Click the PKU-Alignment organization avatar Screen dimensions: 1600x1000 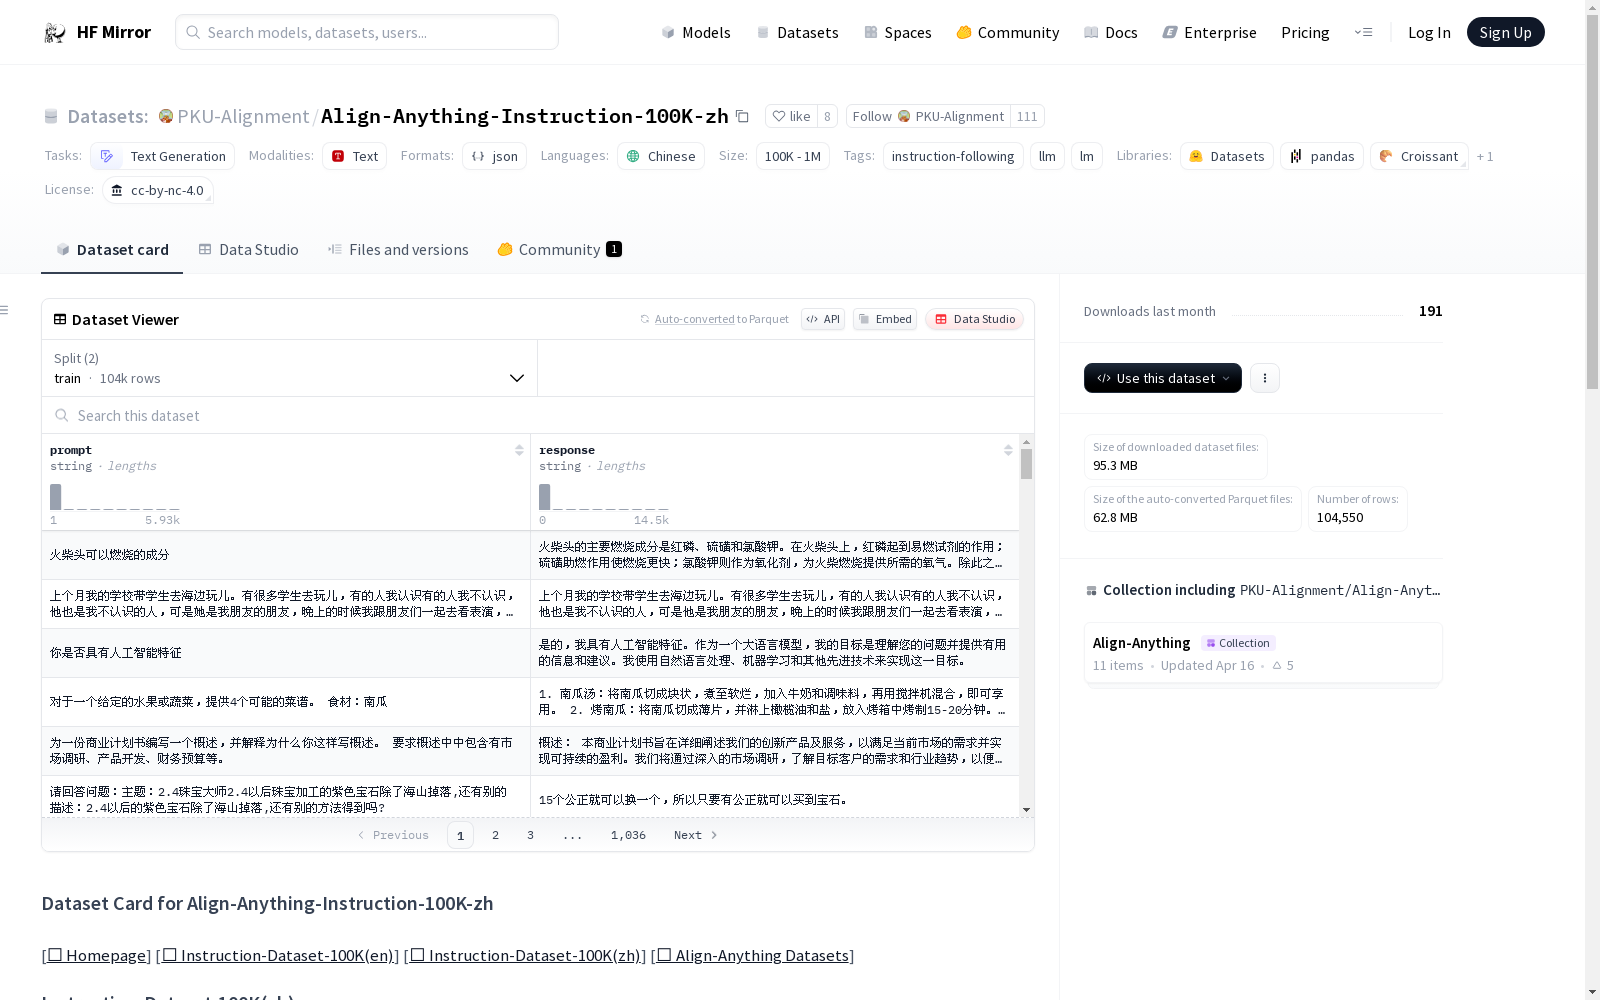tap(166, 116)
